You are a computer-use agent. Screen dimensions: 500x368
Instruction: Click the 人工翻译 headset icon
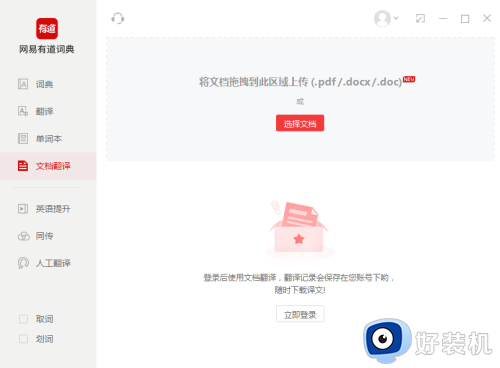pos(23,263)
